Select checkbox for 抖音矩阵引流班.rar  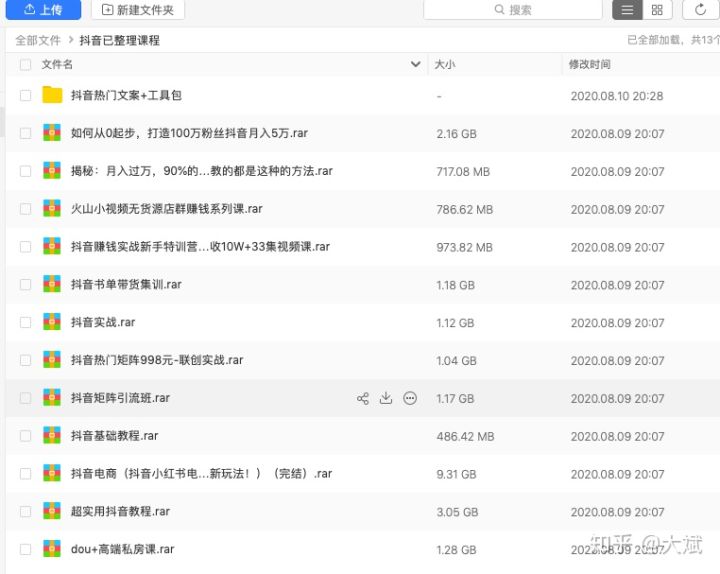tap(26, 398)
